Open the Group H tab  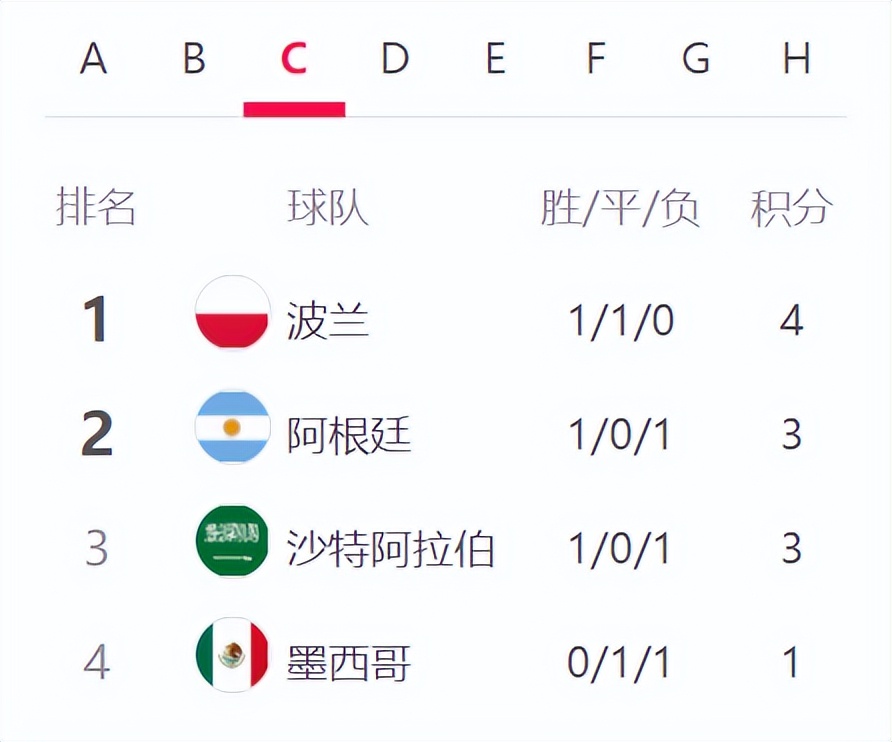(796, 61)
